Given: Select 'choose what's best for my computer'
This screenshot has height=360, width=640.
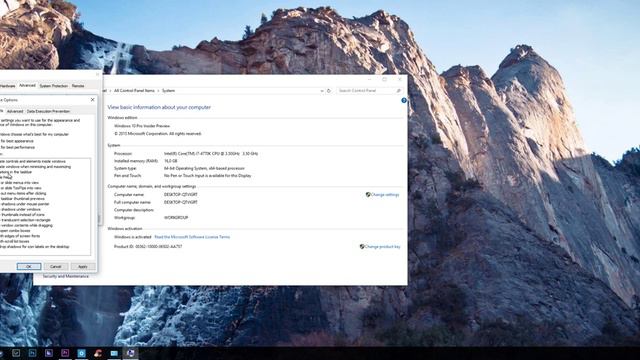Looking at the screenshot, I should coord(34,134).
